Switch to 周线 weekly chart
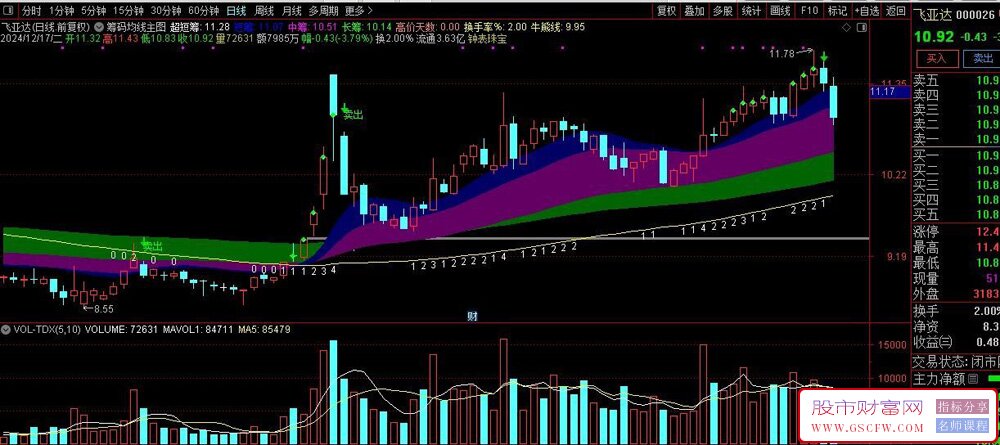This screenshot has height=445, width=1000. pyautogui.click(x=264, y=11)
